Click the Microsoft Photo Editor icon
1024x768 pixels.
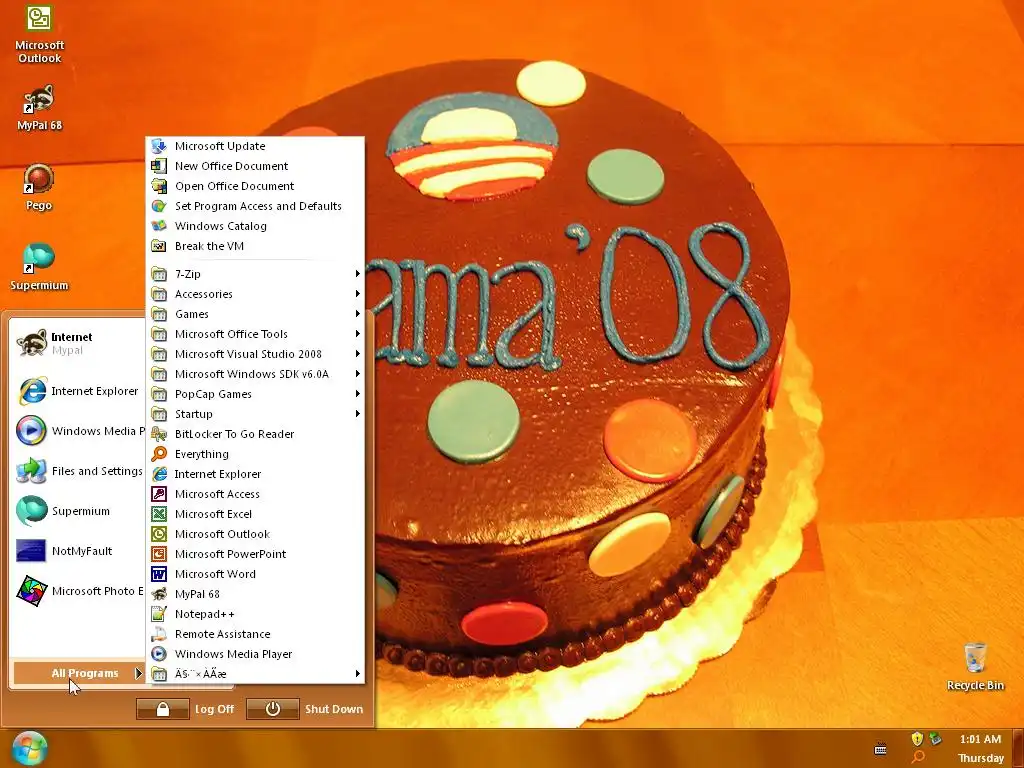[x=31, y=590]
